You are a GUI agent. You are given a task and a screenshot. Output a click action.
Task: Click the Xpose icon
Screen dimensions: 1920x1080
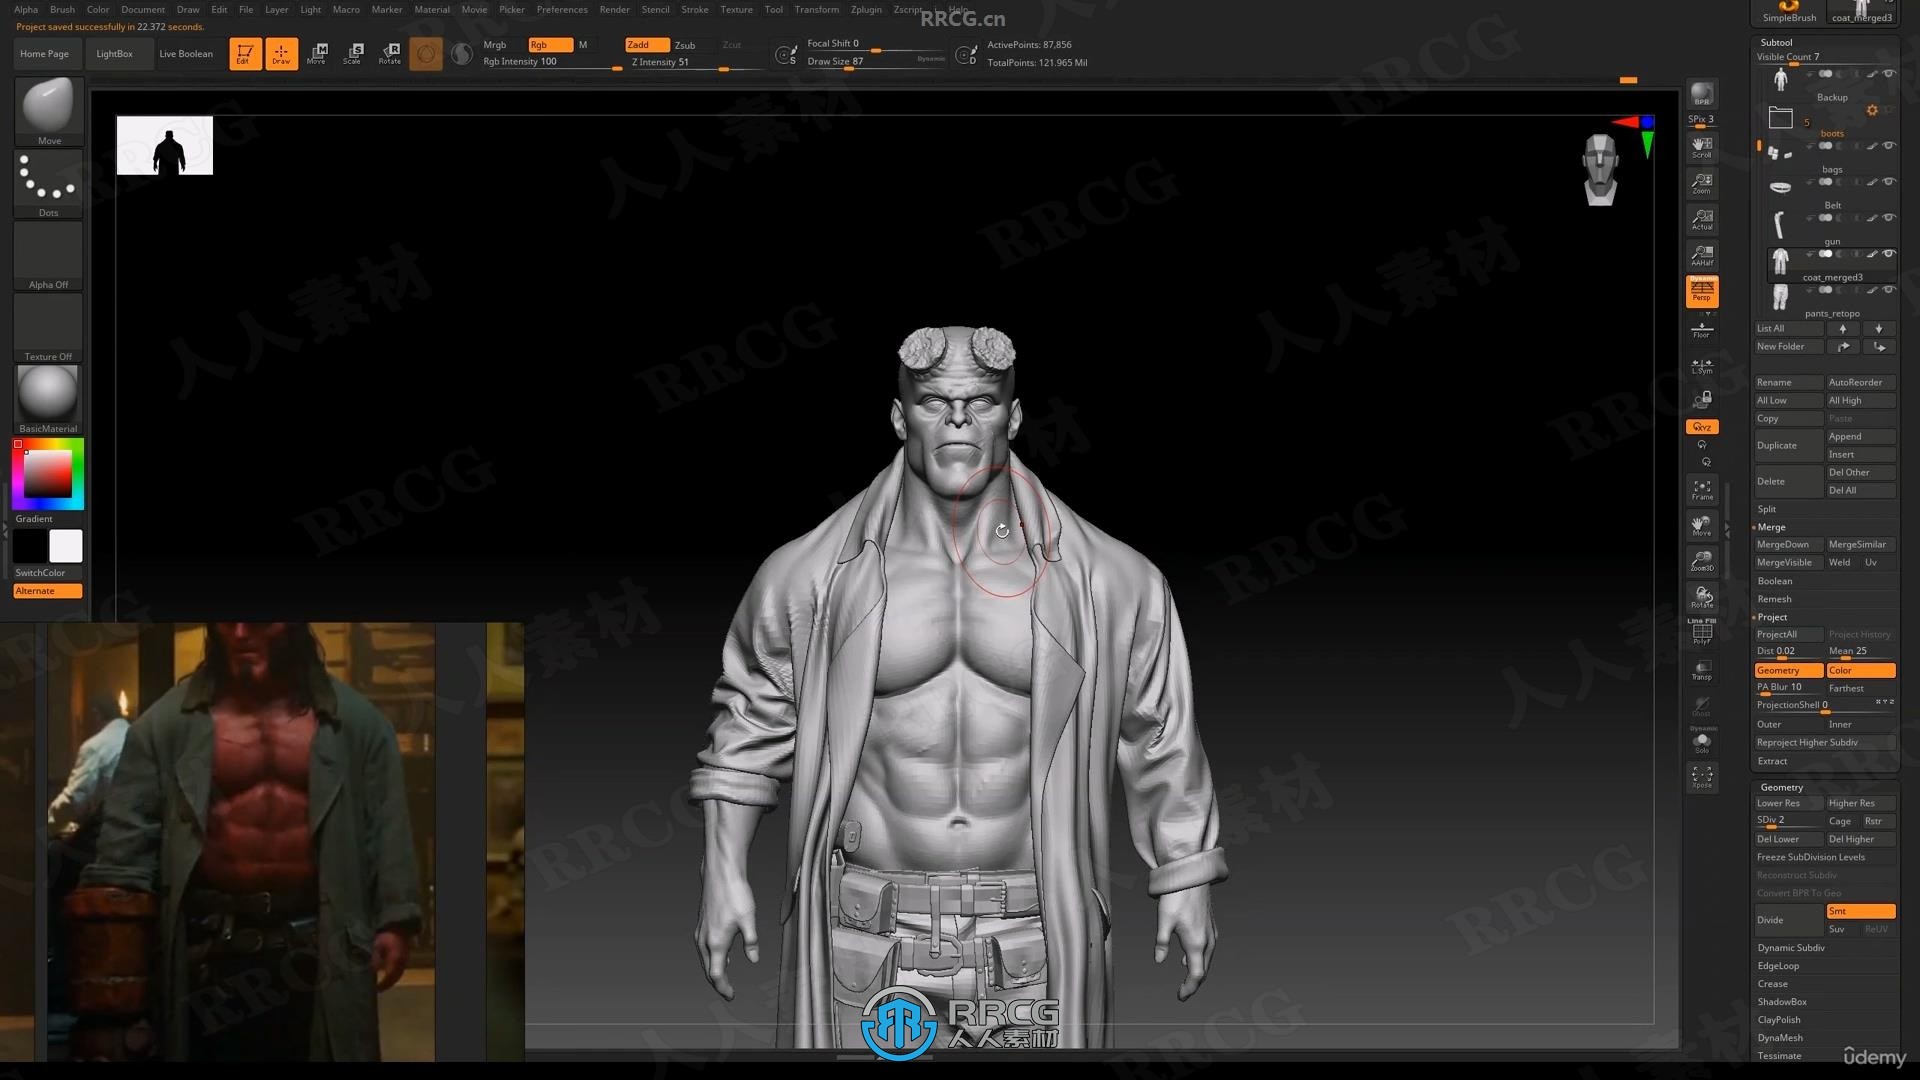click(1701, 778)
